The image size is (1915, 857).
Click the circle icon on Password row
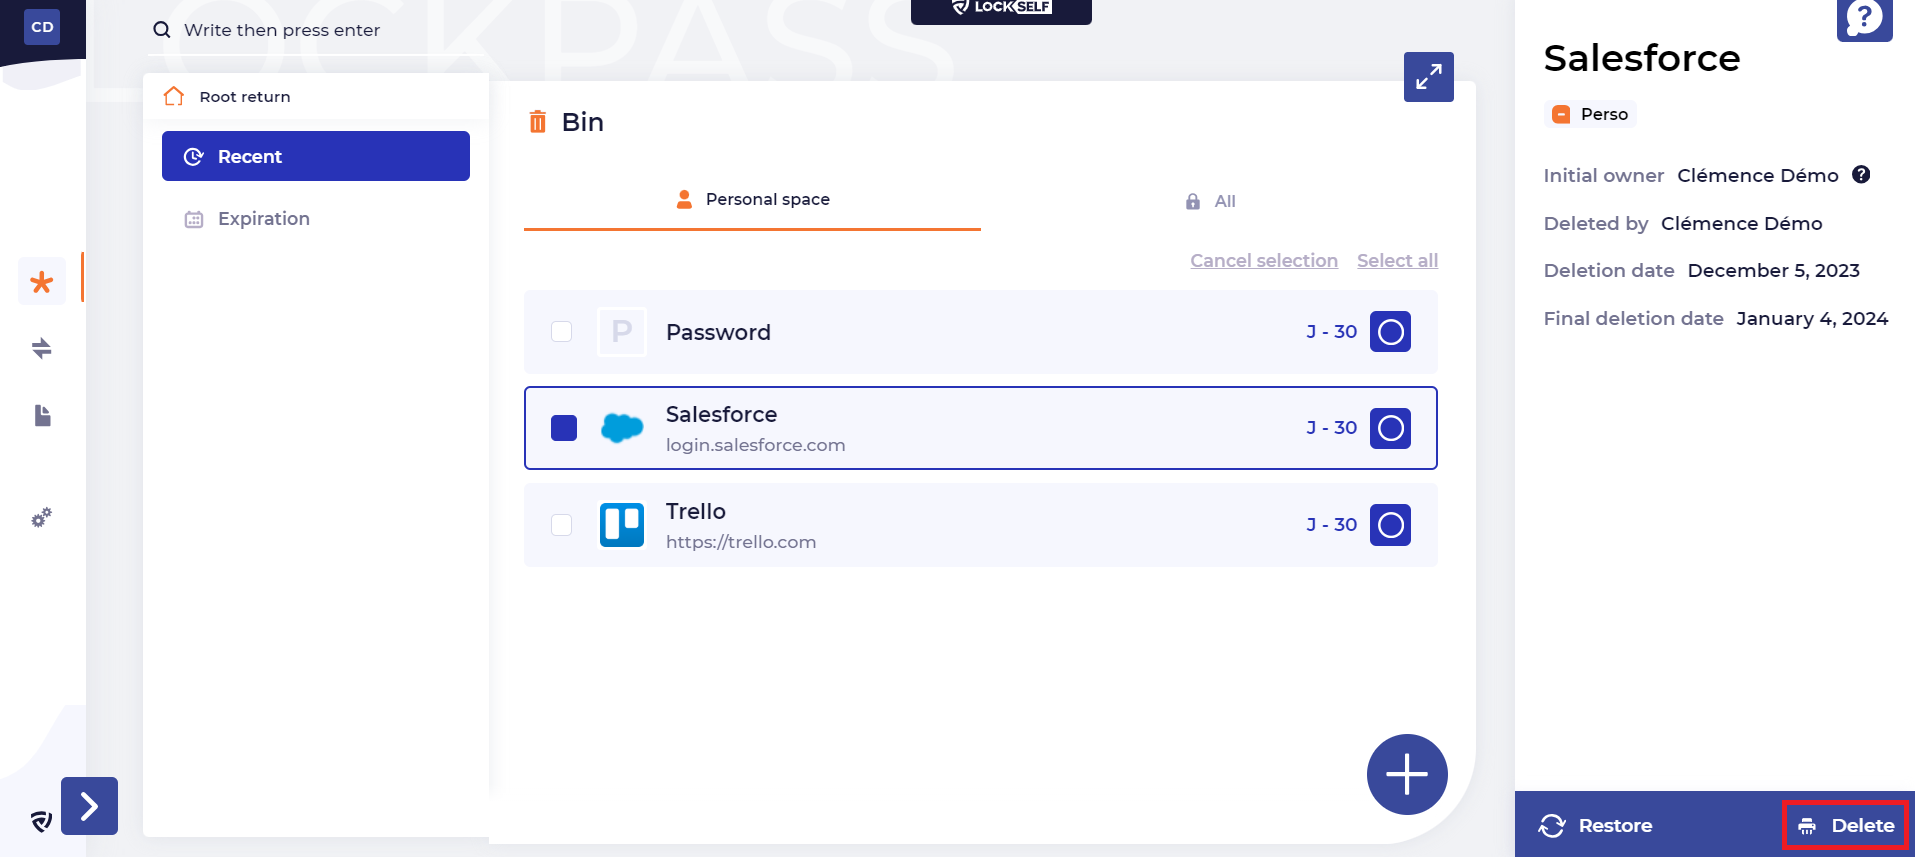pyautogui.click(x=1390, y=332)
